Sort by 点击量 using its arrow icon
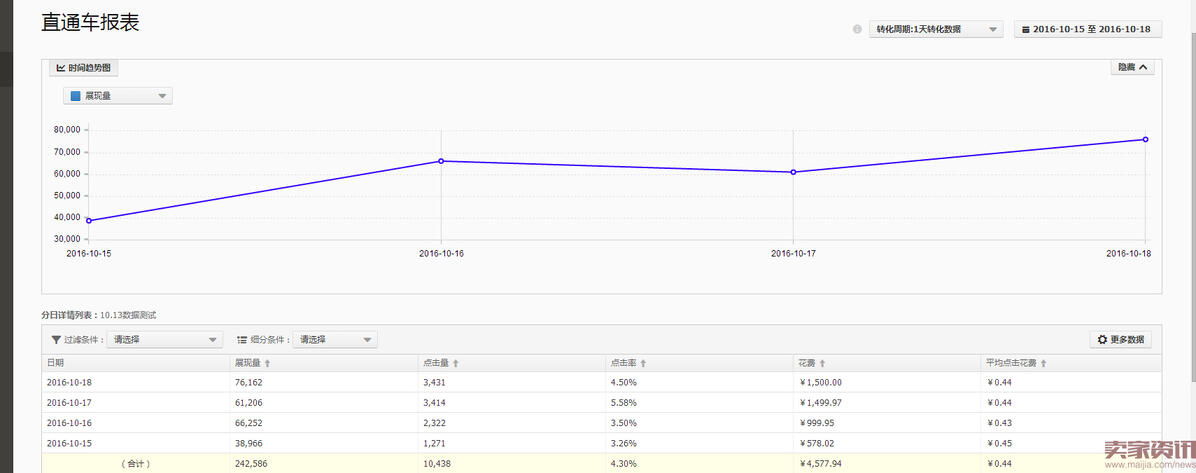The height and width of the screenshot is (473, 1196). pyautogui.click(x=456, y=363)
